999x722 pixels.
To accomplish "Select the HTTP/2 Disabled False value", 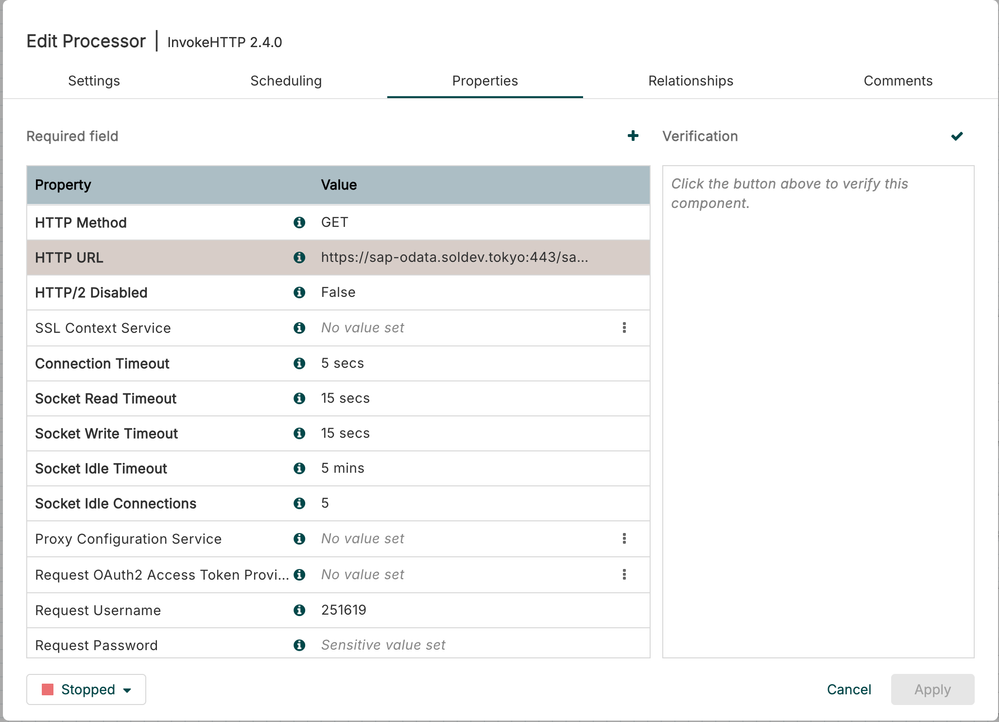I will click(338, 293).
